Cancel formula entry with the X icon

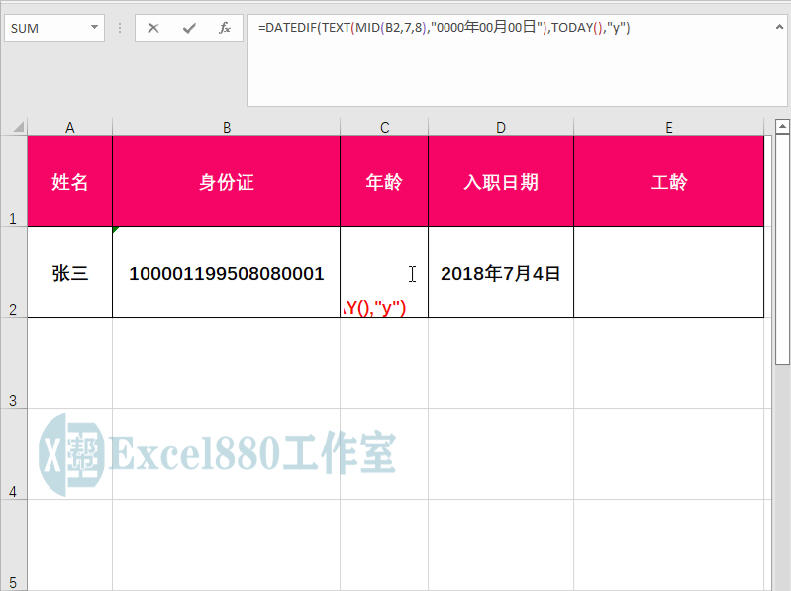tap(153, 28)
